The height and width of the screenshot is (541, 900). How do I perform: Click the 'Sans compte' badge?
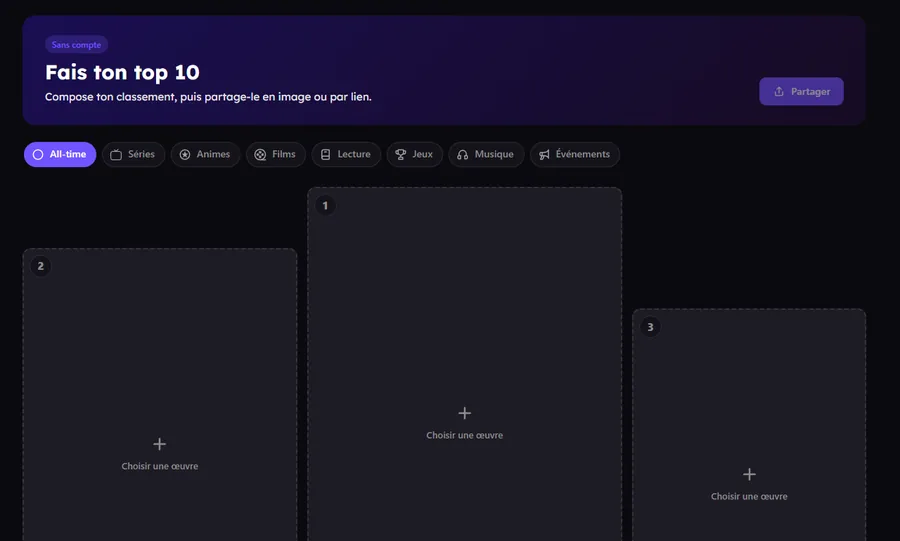(x=76, y=45)
